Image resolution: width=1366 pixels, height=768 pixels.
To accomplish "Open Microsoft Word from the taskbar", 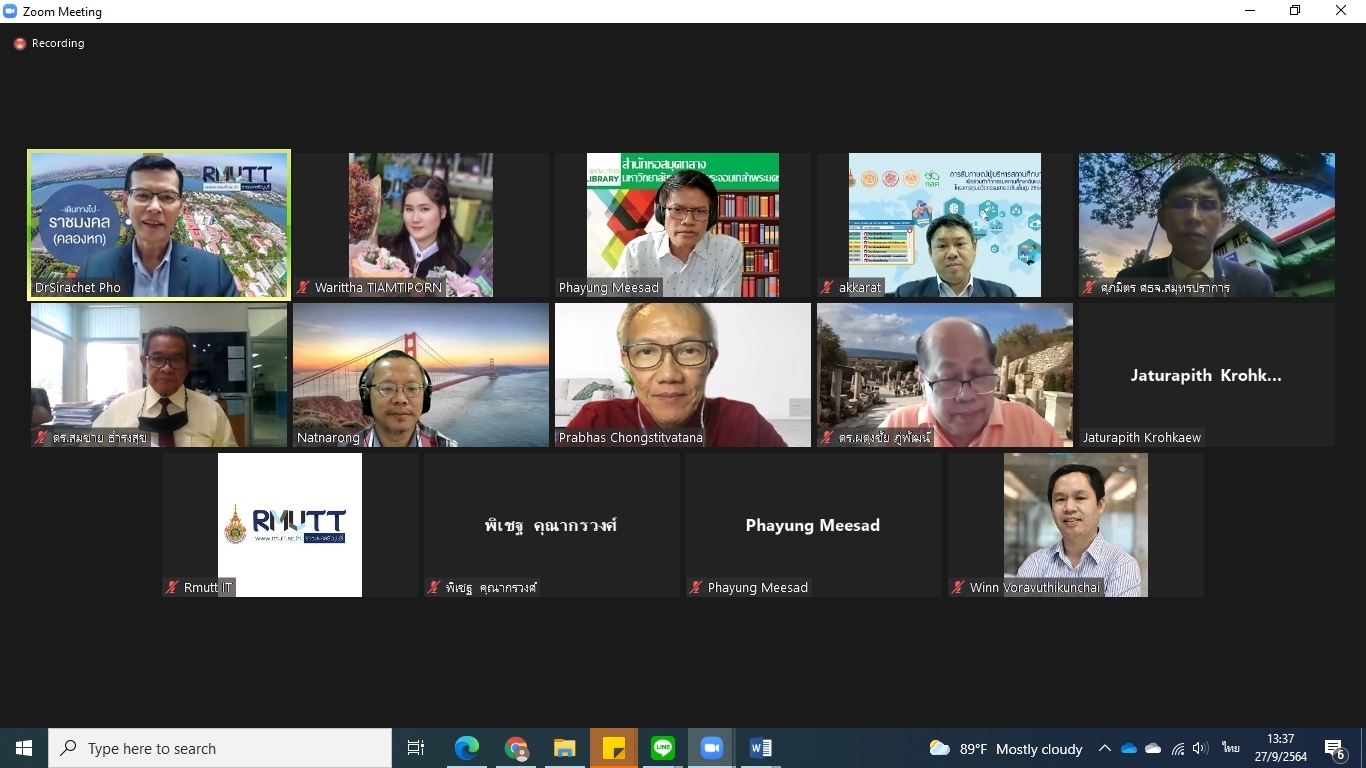I will [x=760, y=748].
